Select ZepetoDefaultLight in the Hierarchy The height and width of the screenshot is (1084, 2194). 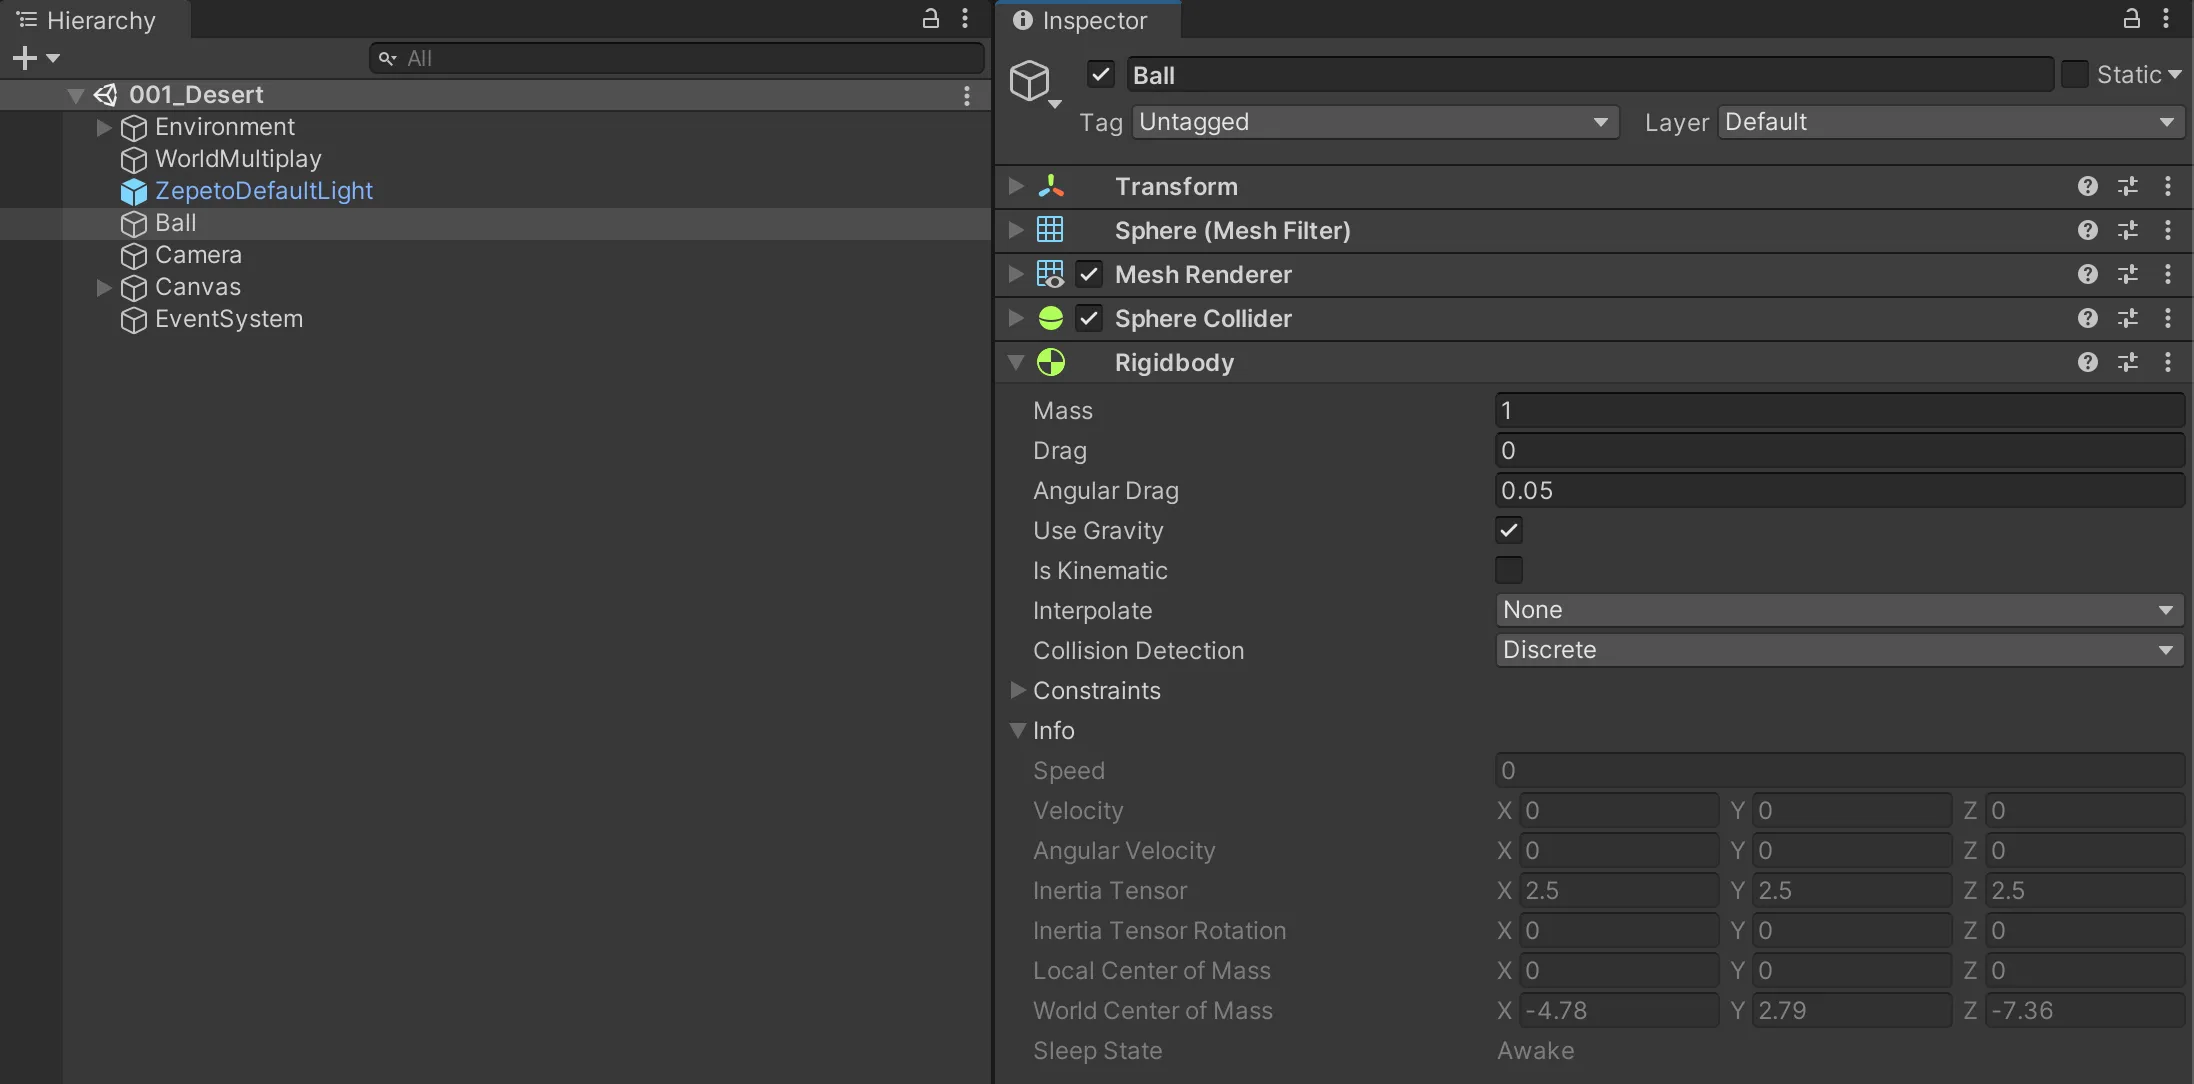(264, 191)
